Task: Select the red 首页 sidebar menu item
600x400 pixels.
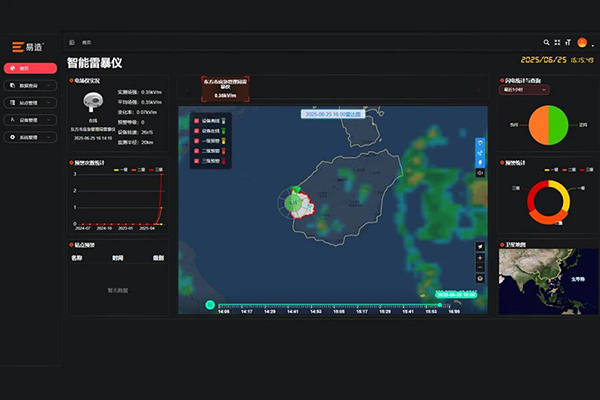Action: pos(30,68)
